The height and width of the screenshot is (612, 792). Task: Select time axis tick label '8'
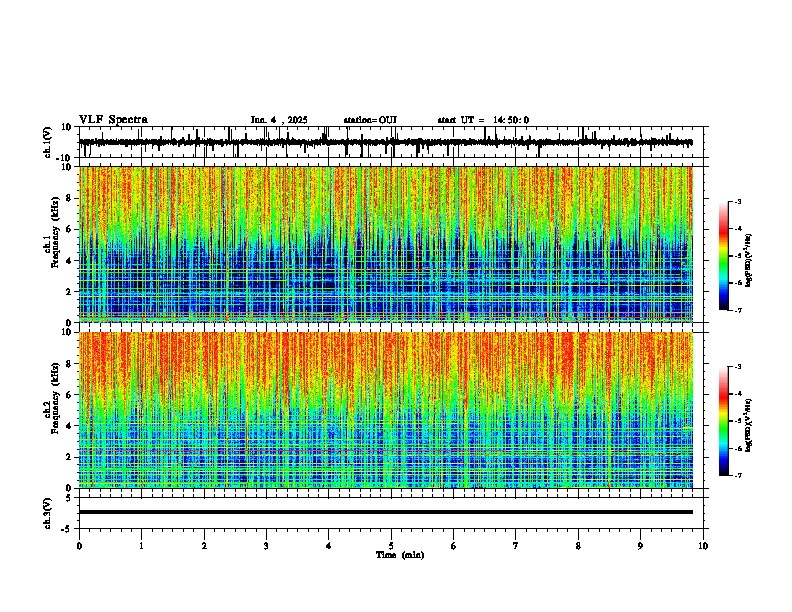[578, 546]
